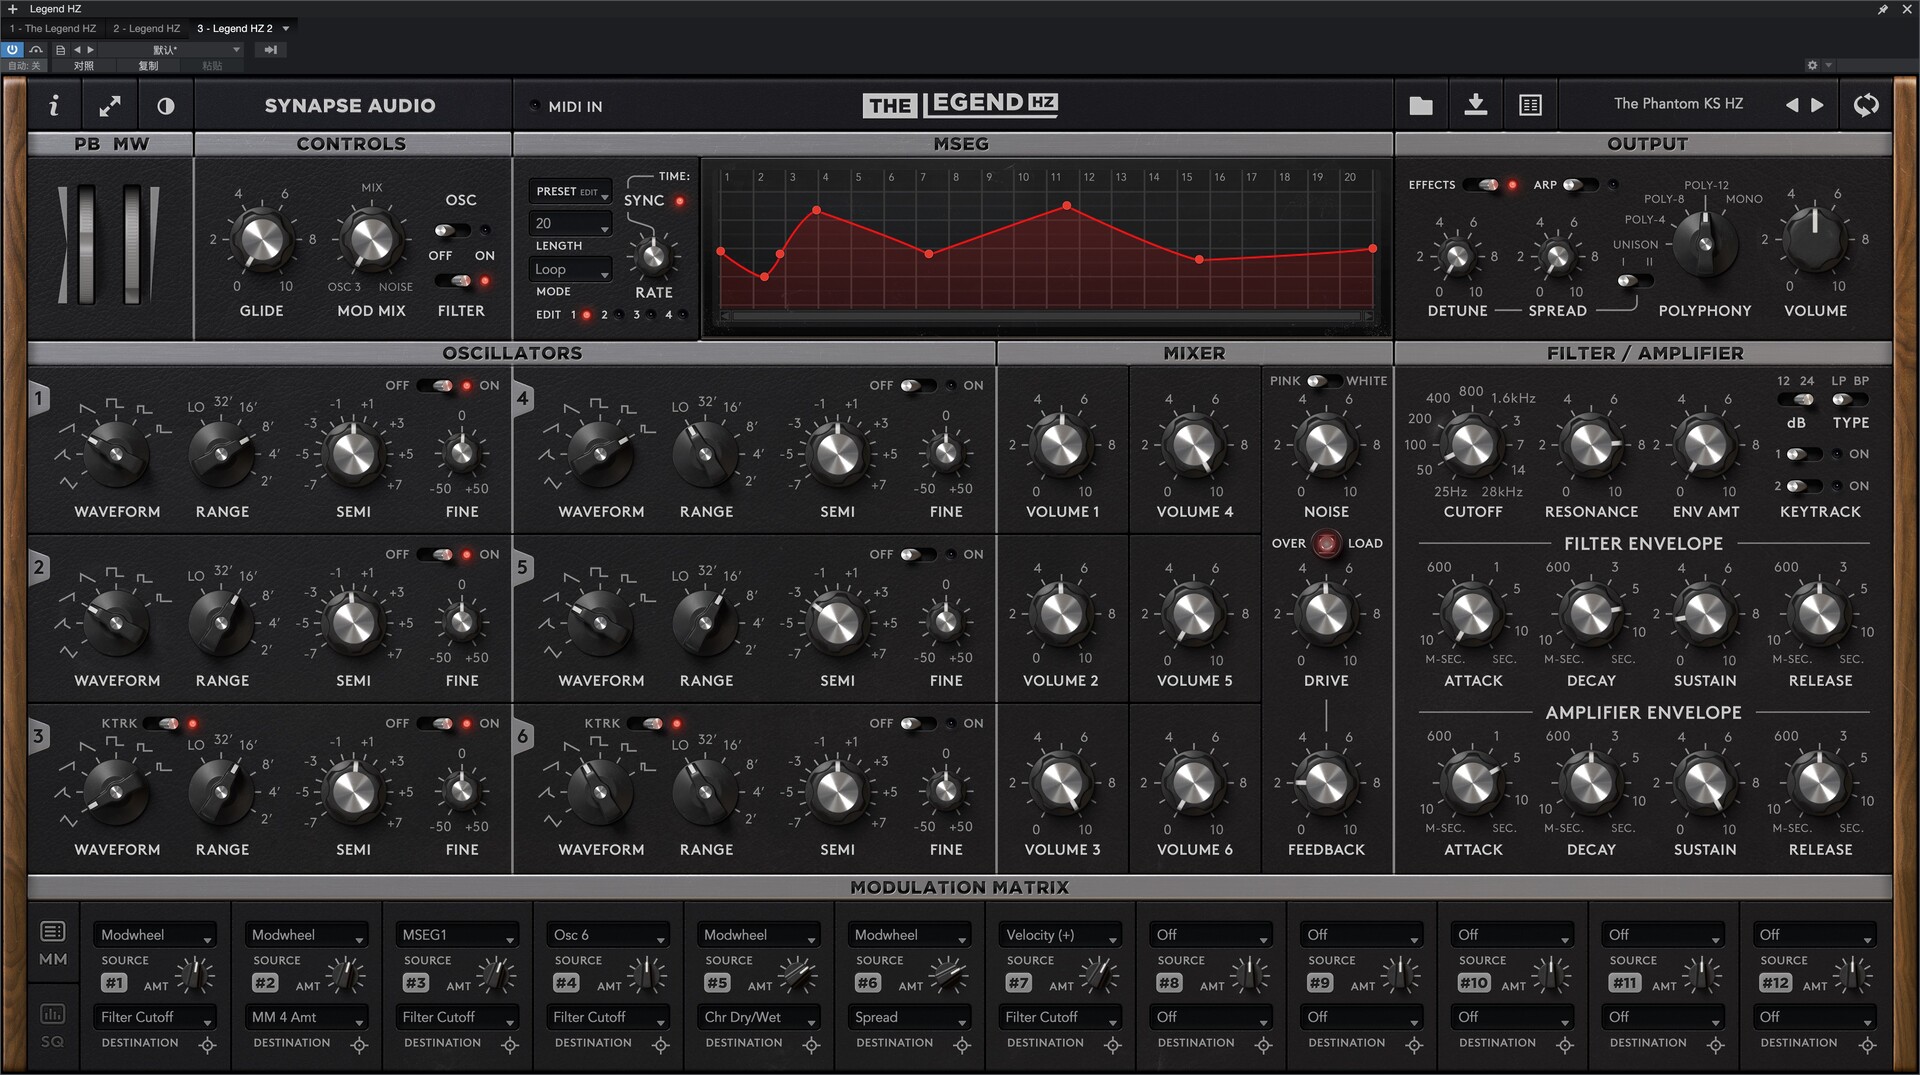Click the filter CUTOFF knob
The image size is (1920, 1075).
(1471, 445)
